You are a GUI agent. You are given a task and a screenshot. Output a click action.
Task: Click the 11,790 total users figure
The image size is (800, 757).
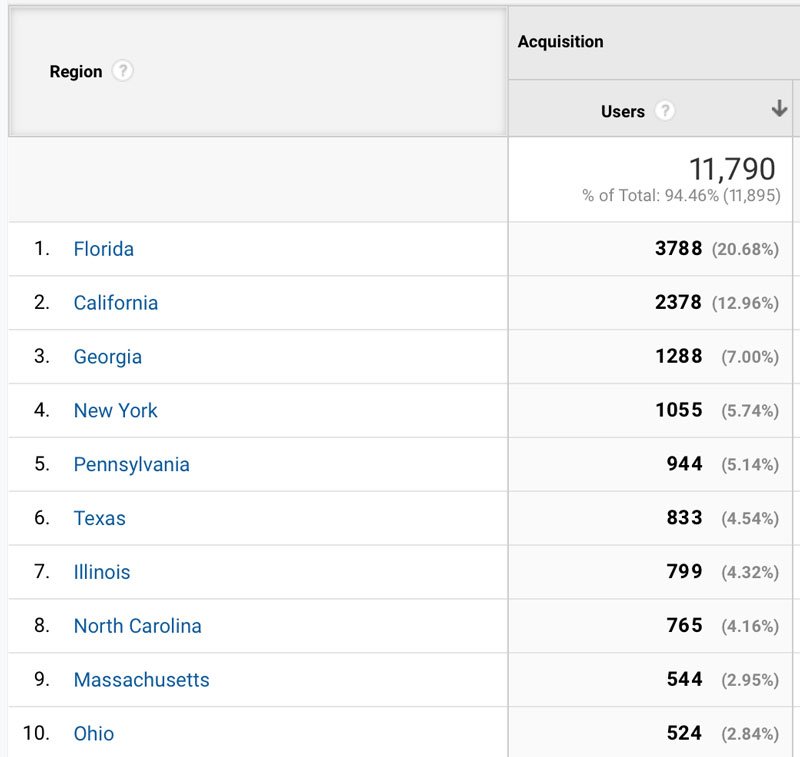(x=732, y=169)
